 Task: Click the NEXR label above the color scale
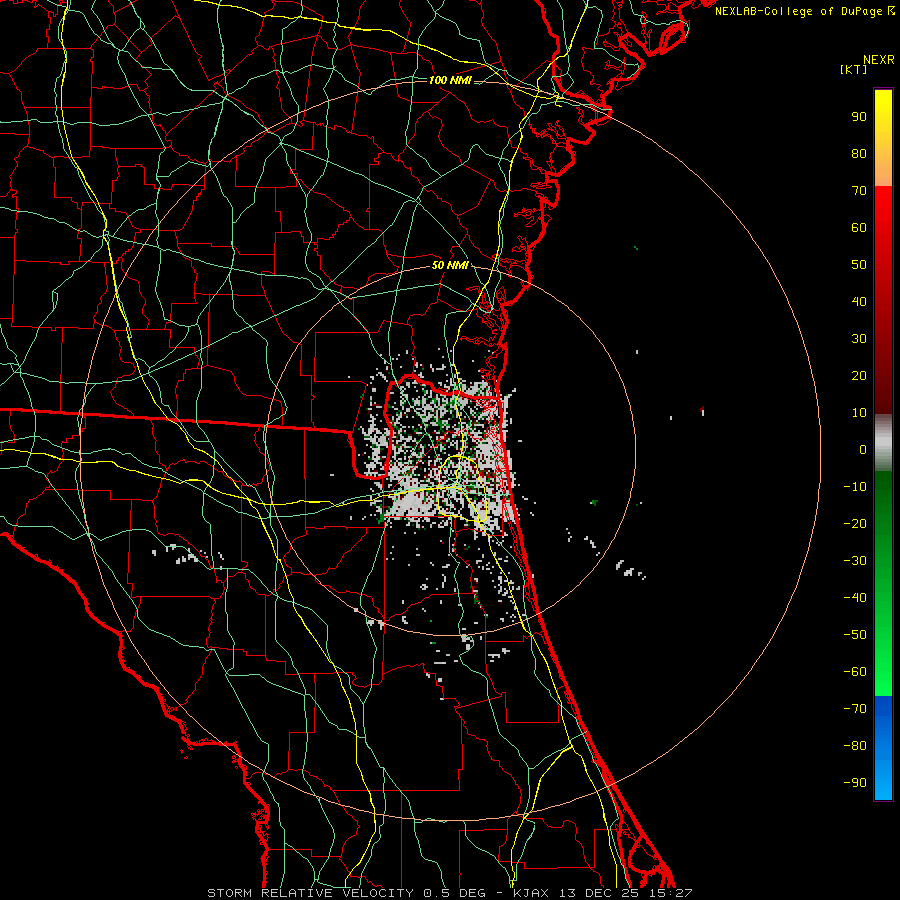point(879,60)
